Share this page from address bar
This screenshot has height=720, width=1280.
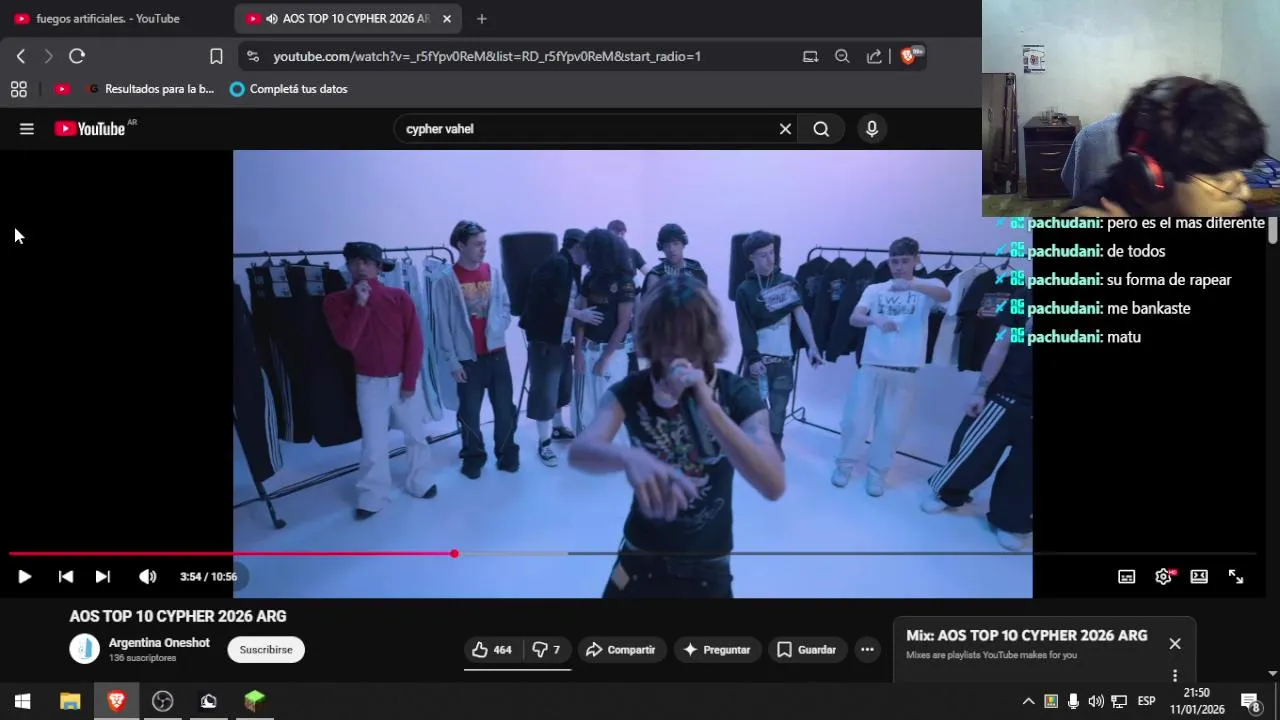874,57
